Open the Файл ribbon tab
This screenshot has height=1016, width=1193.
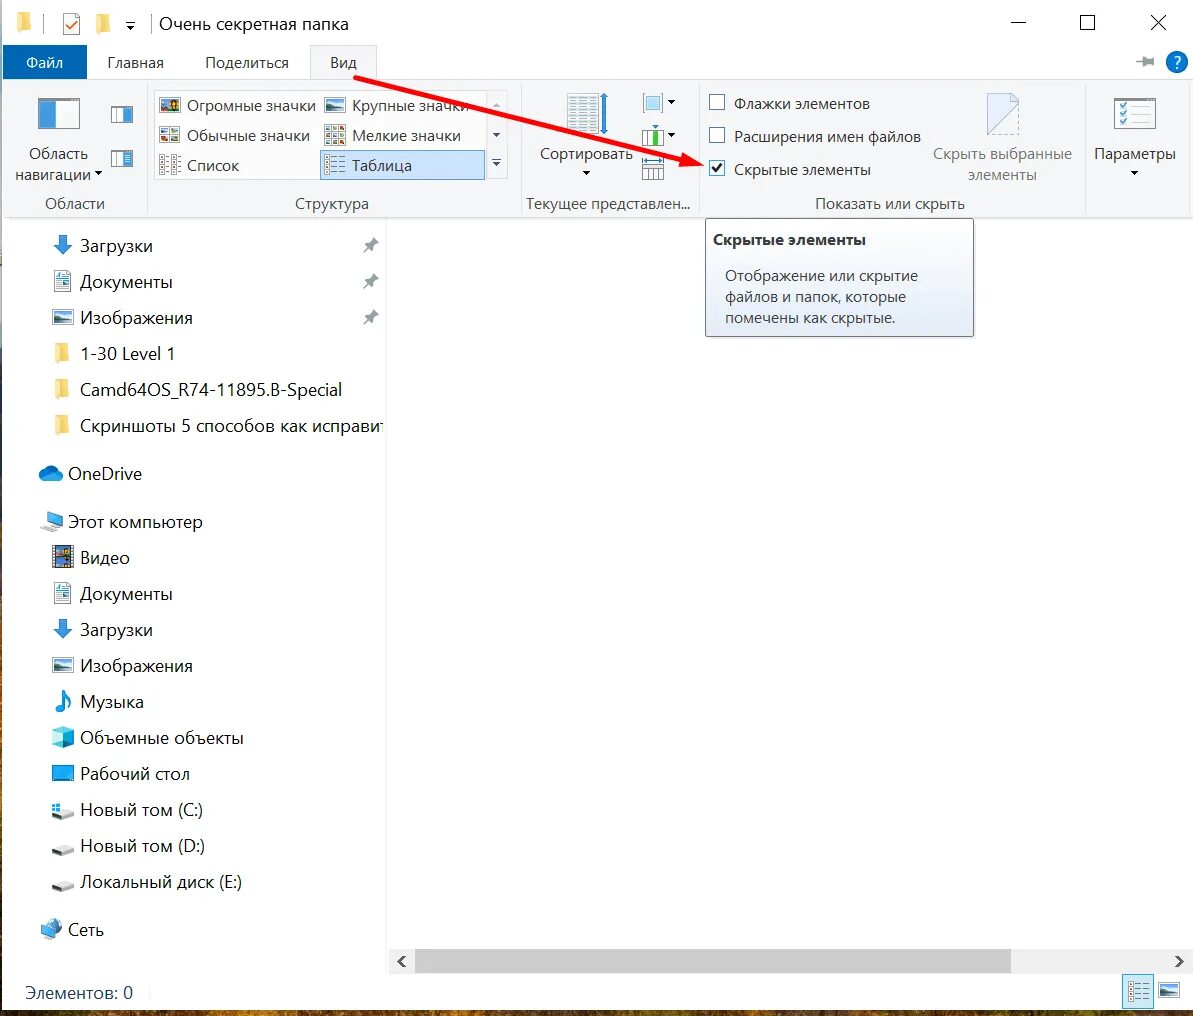(44, 62)
